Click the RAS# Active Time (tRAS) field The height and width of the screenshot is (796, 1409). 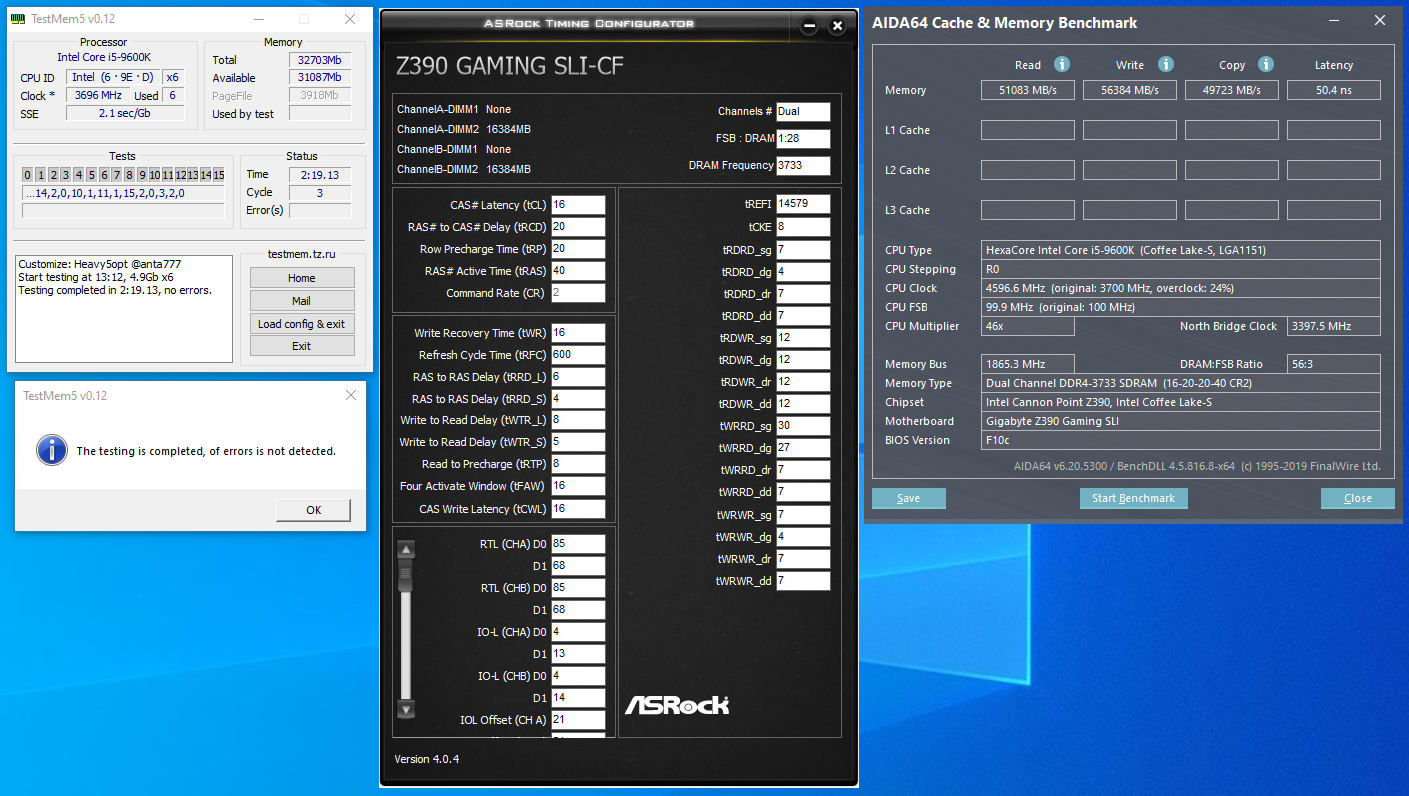click(x=578, y=271)
